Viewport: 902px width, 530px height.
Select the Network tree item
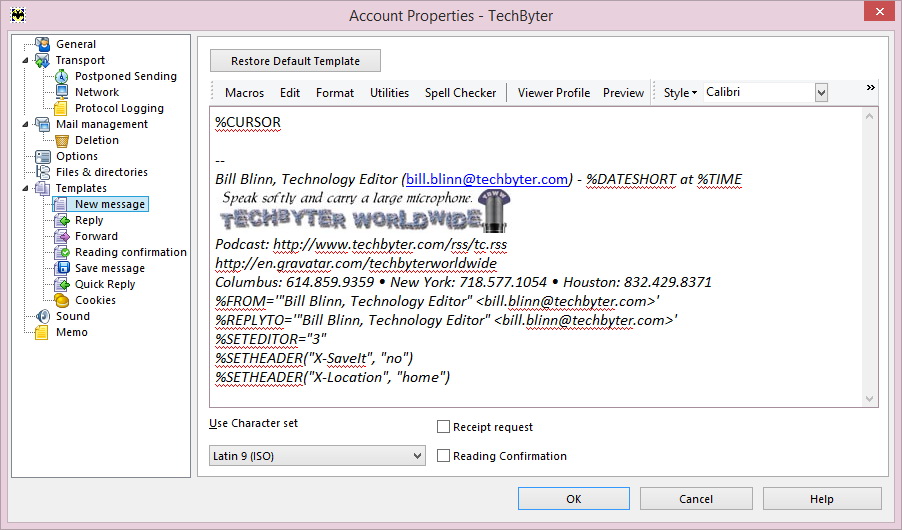point(97,92)
